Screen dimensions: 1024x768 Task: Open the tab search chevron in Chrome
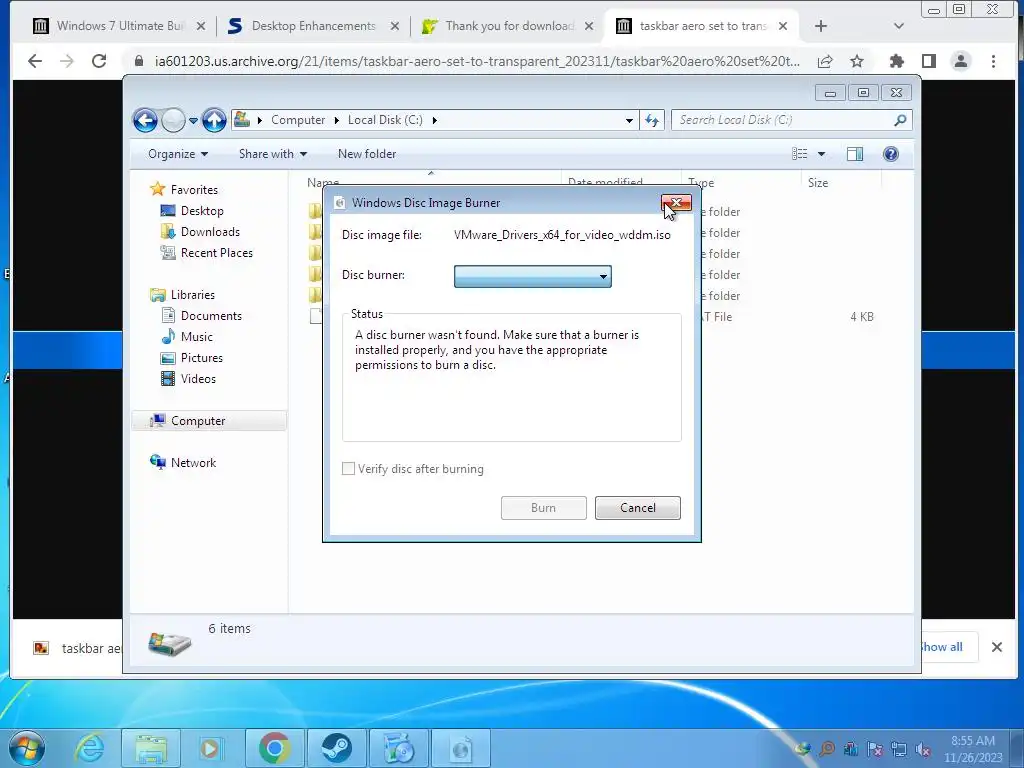tap(899, 26)
